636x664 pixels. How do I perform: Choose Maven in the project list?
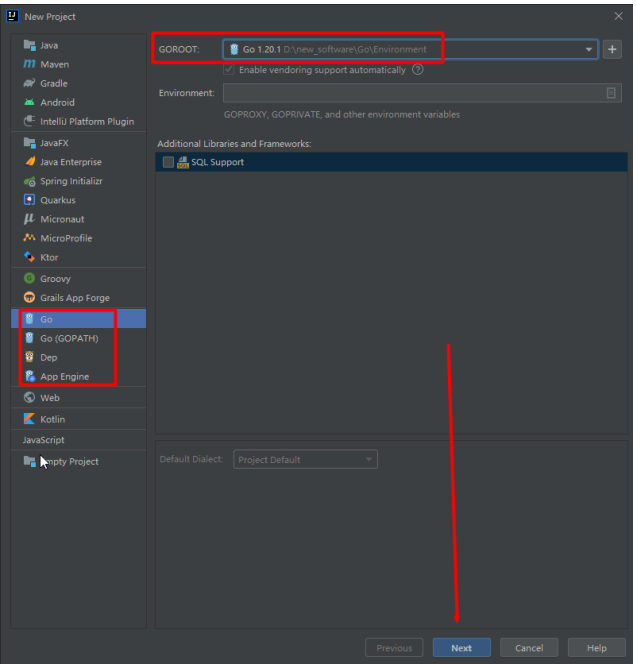(78, 64)
